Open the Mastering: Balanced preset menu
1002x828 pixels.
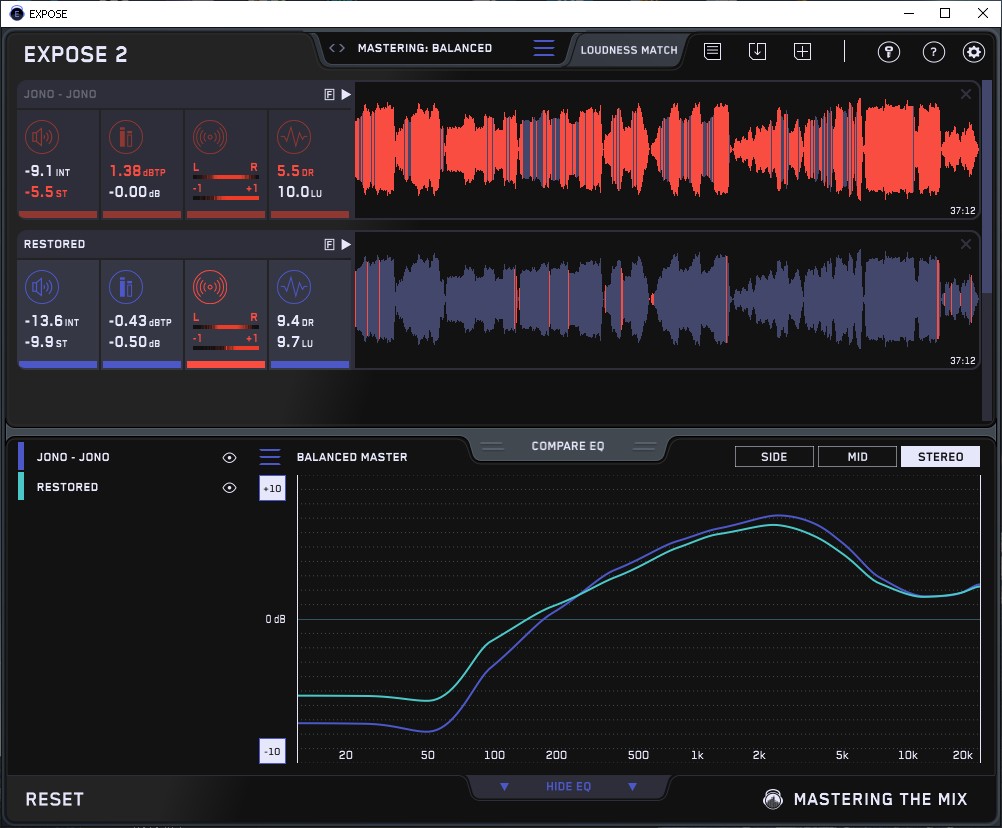(543, 48)
